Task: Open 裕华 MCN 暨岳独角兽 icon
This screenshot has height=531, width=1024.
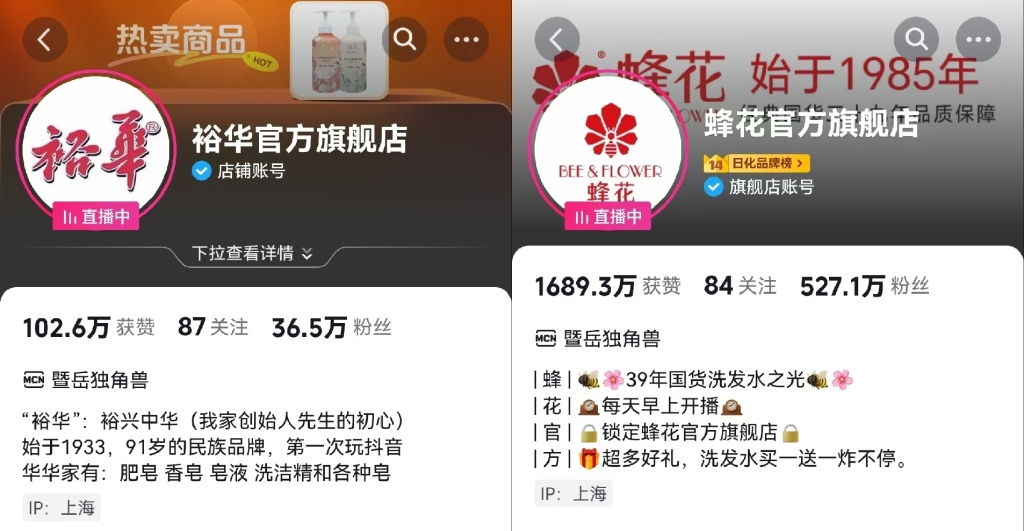Action: [x=33, y=379]
